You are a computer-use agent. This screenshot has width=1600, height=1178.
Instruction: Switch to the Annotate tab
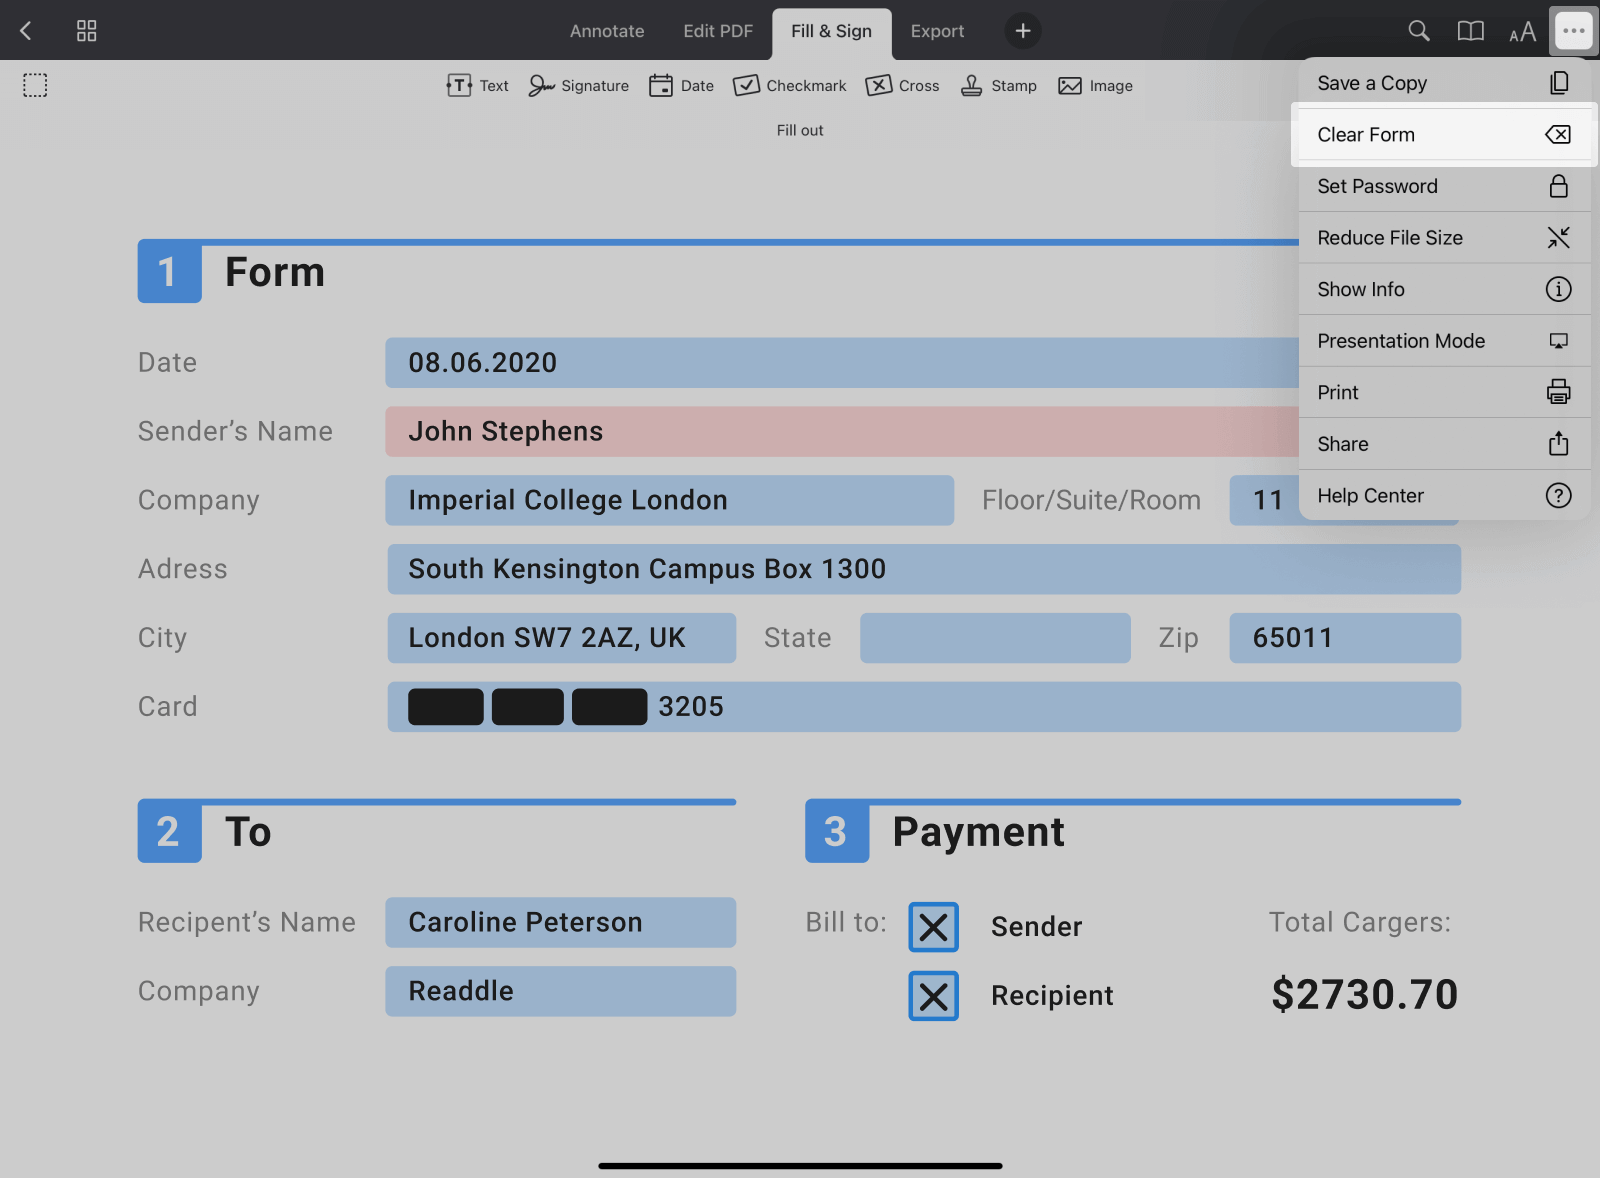point(606,31)
